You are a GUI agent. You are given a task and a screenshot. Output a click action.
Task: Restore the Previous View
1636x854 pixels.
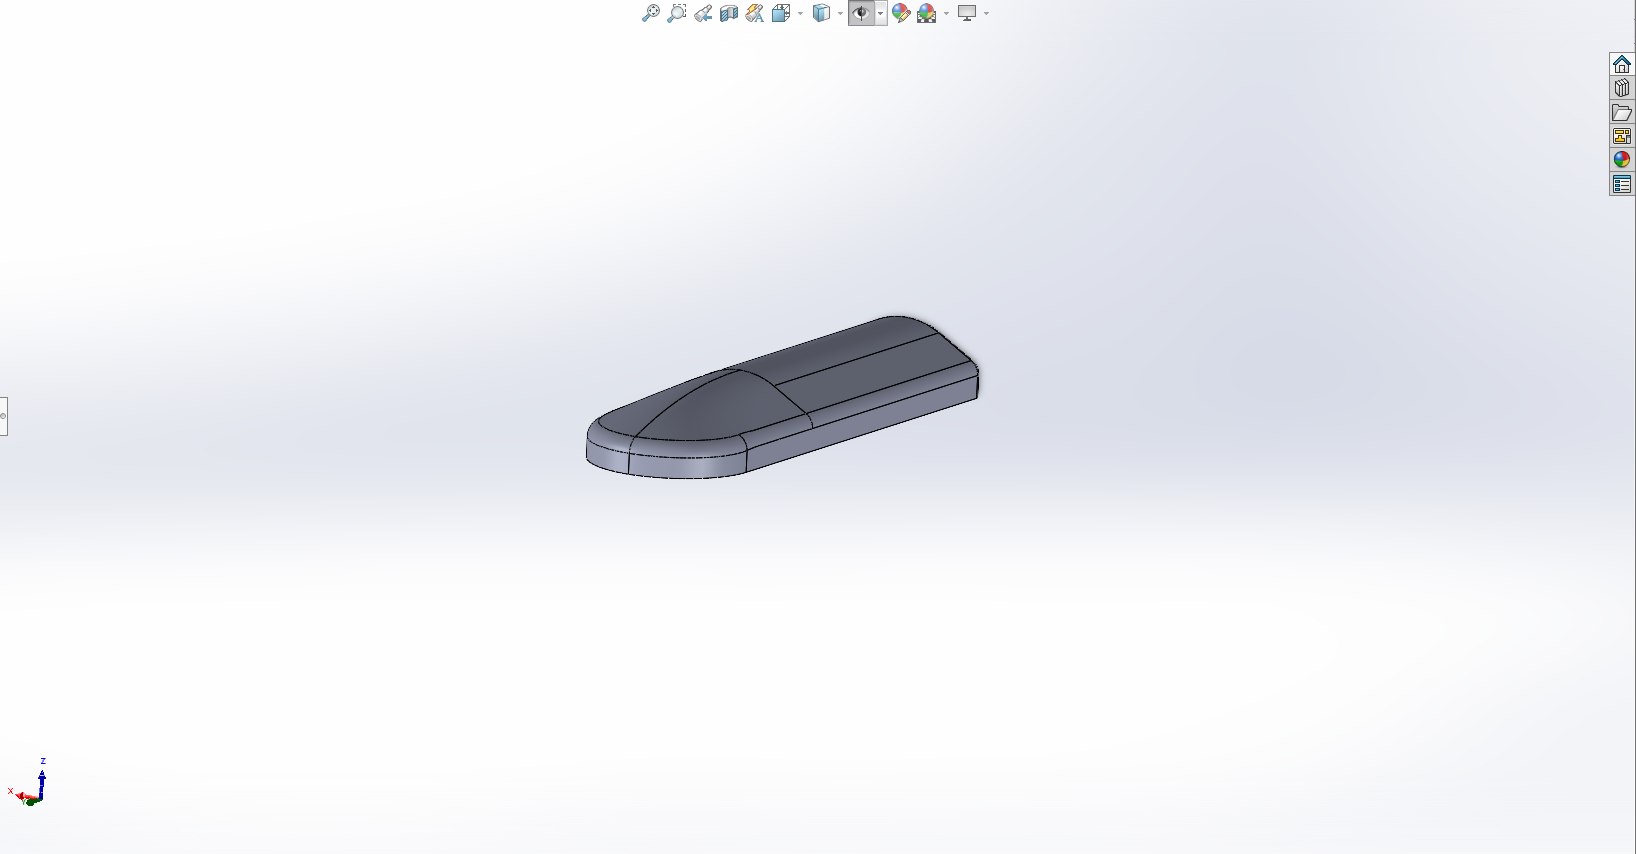click(x=703, y=13)
